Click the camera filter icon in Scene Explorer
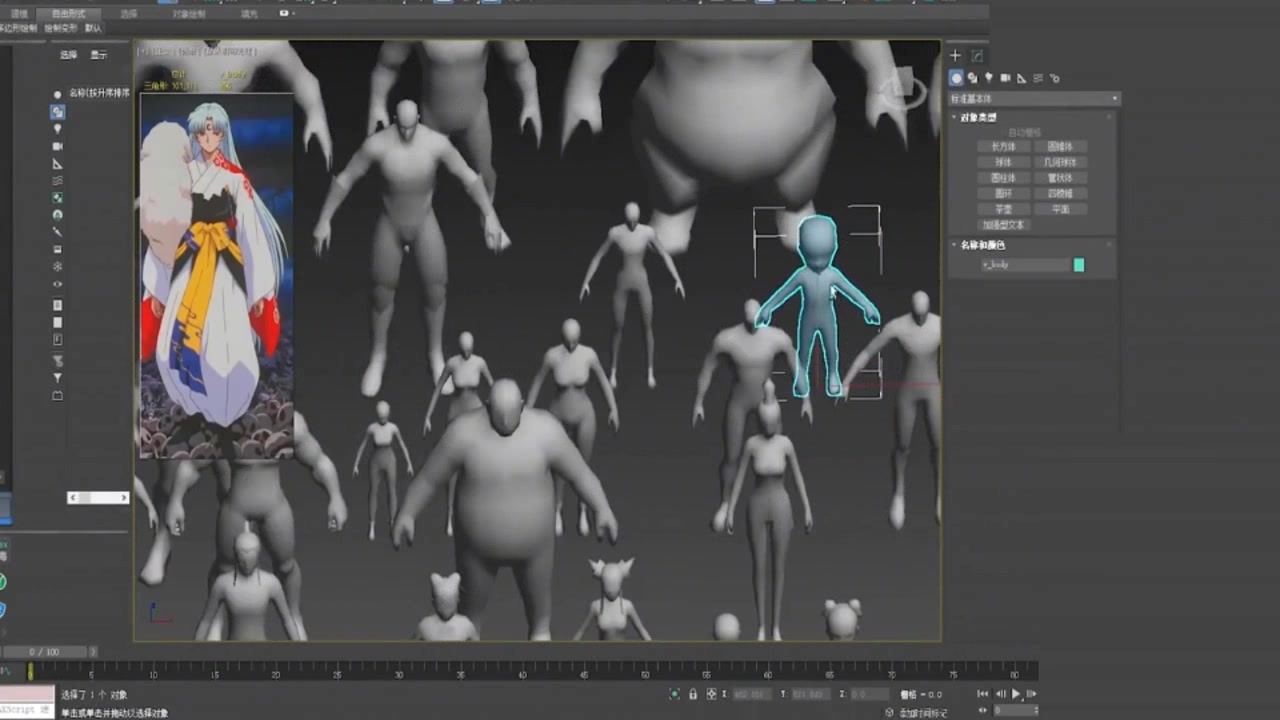 click(58, 146)
